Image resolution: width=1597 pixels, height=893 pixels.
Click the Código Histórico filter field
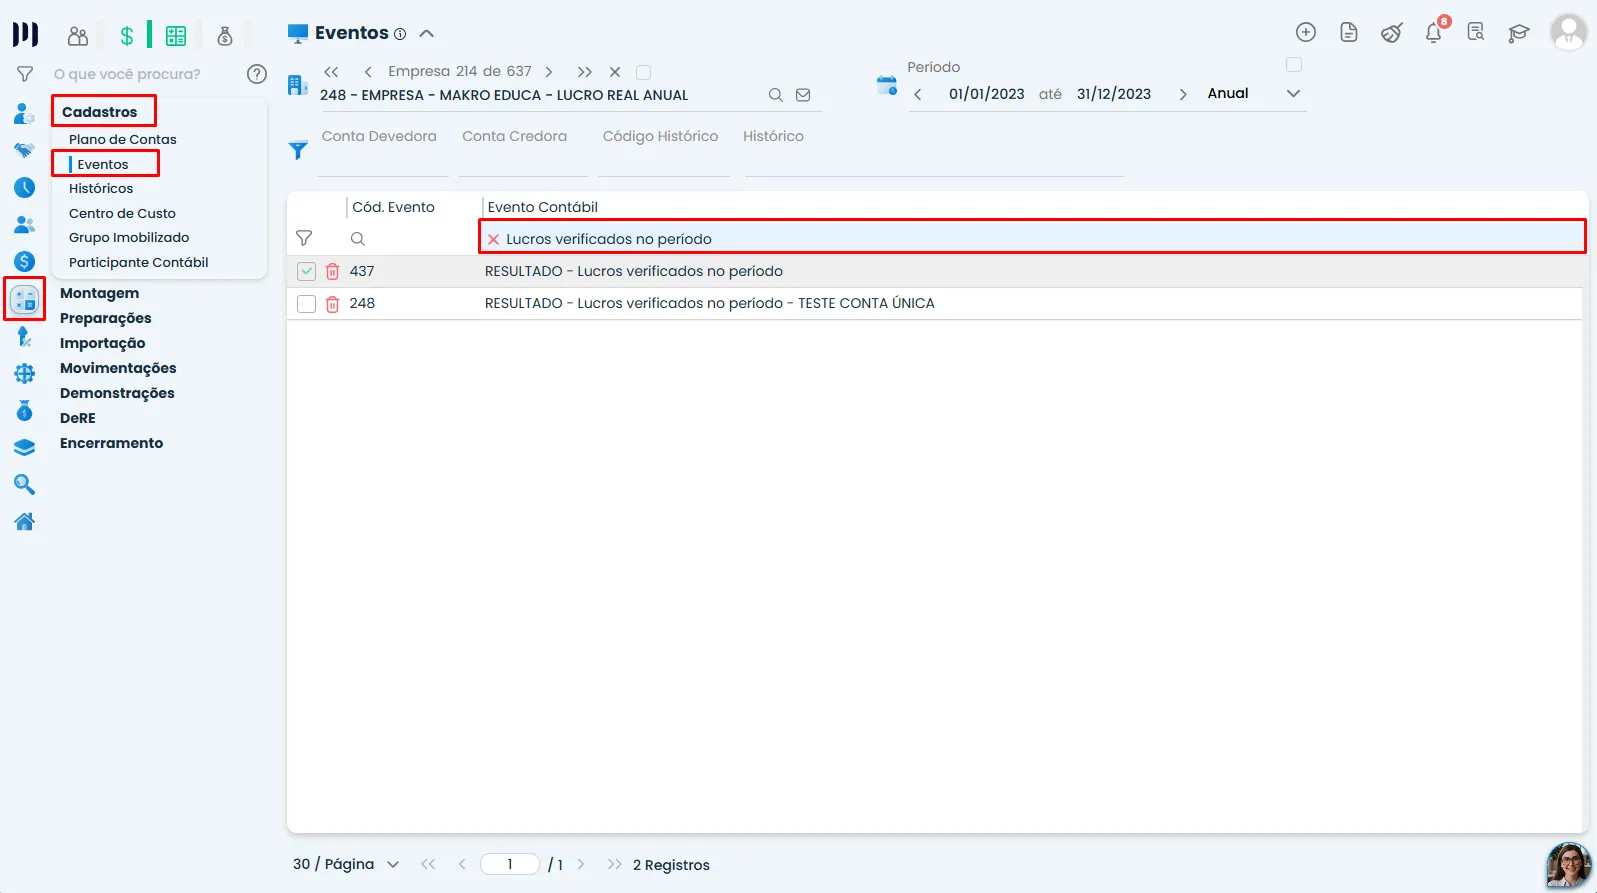[664, 152]
